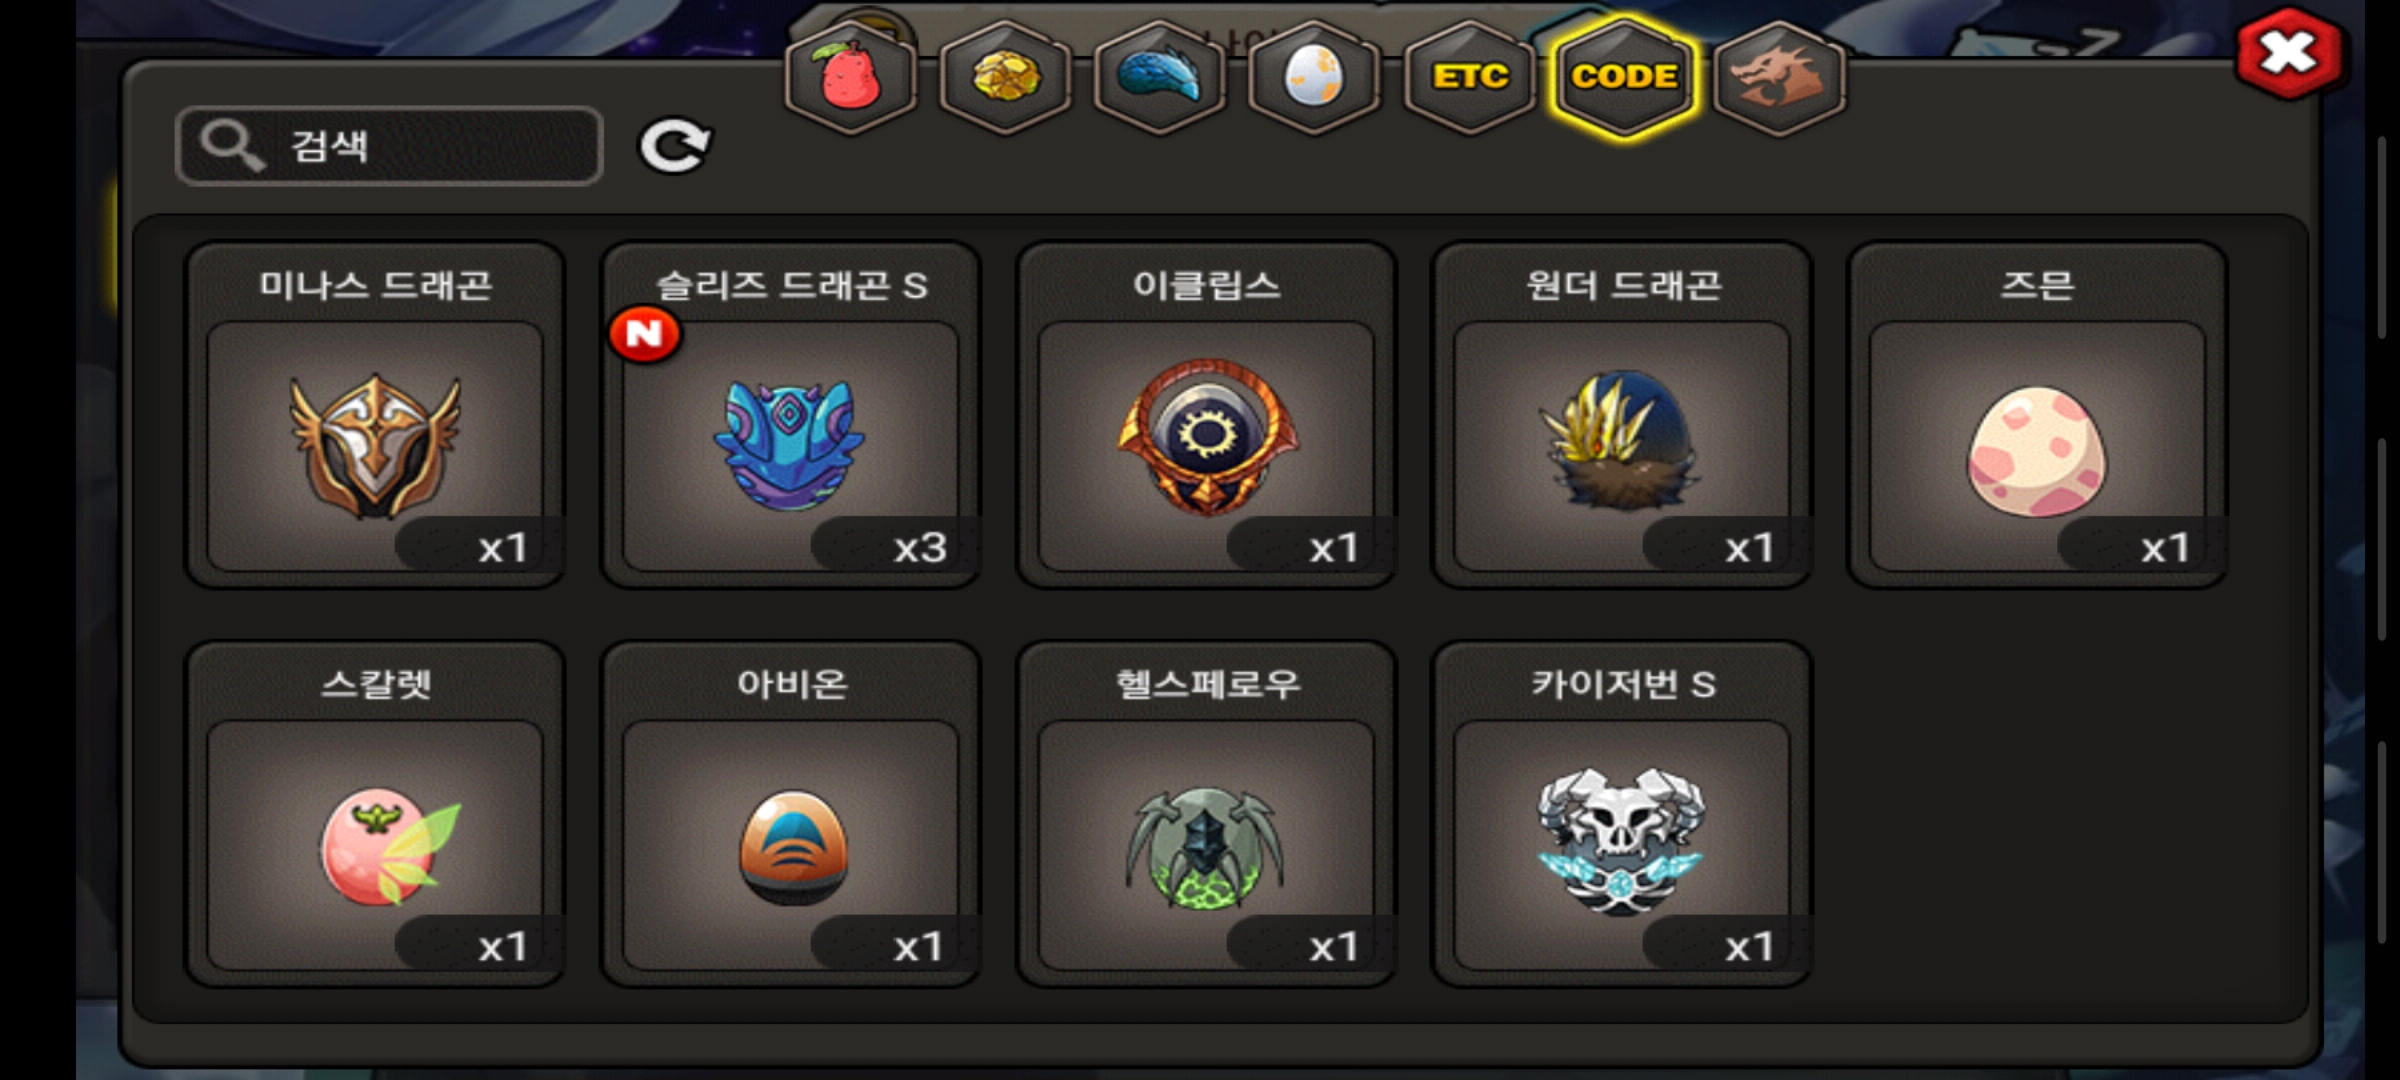The image size is (2400, 1080).
Task: Select the gold nugget category tab
Action: [1005, 78]
